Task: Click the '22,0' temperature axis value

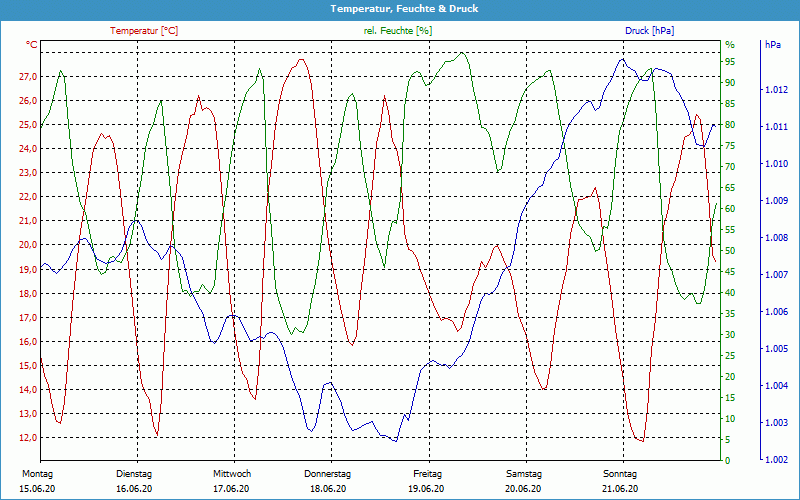Action: [29, 197]
